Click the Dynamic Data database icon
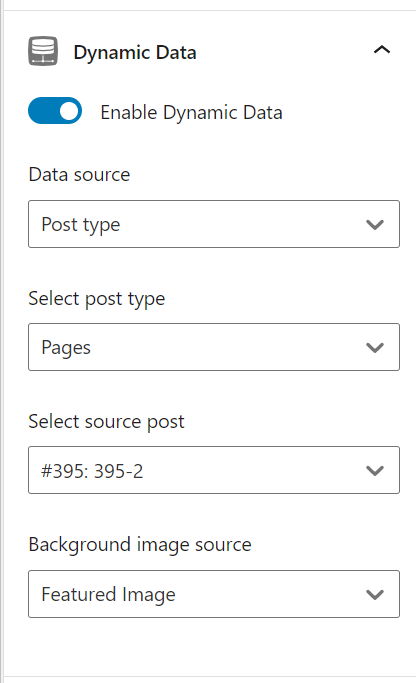Image resolution: width=416 pixels, height=683 pixels. pos(43,51)
